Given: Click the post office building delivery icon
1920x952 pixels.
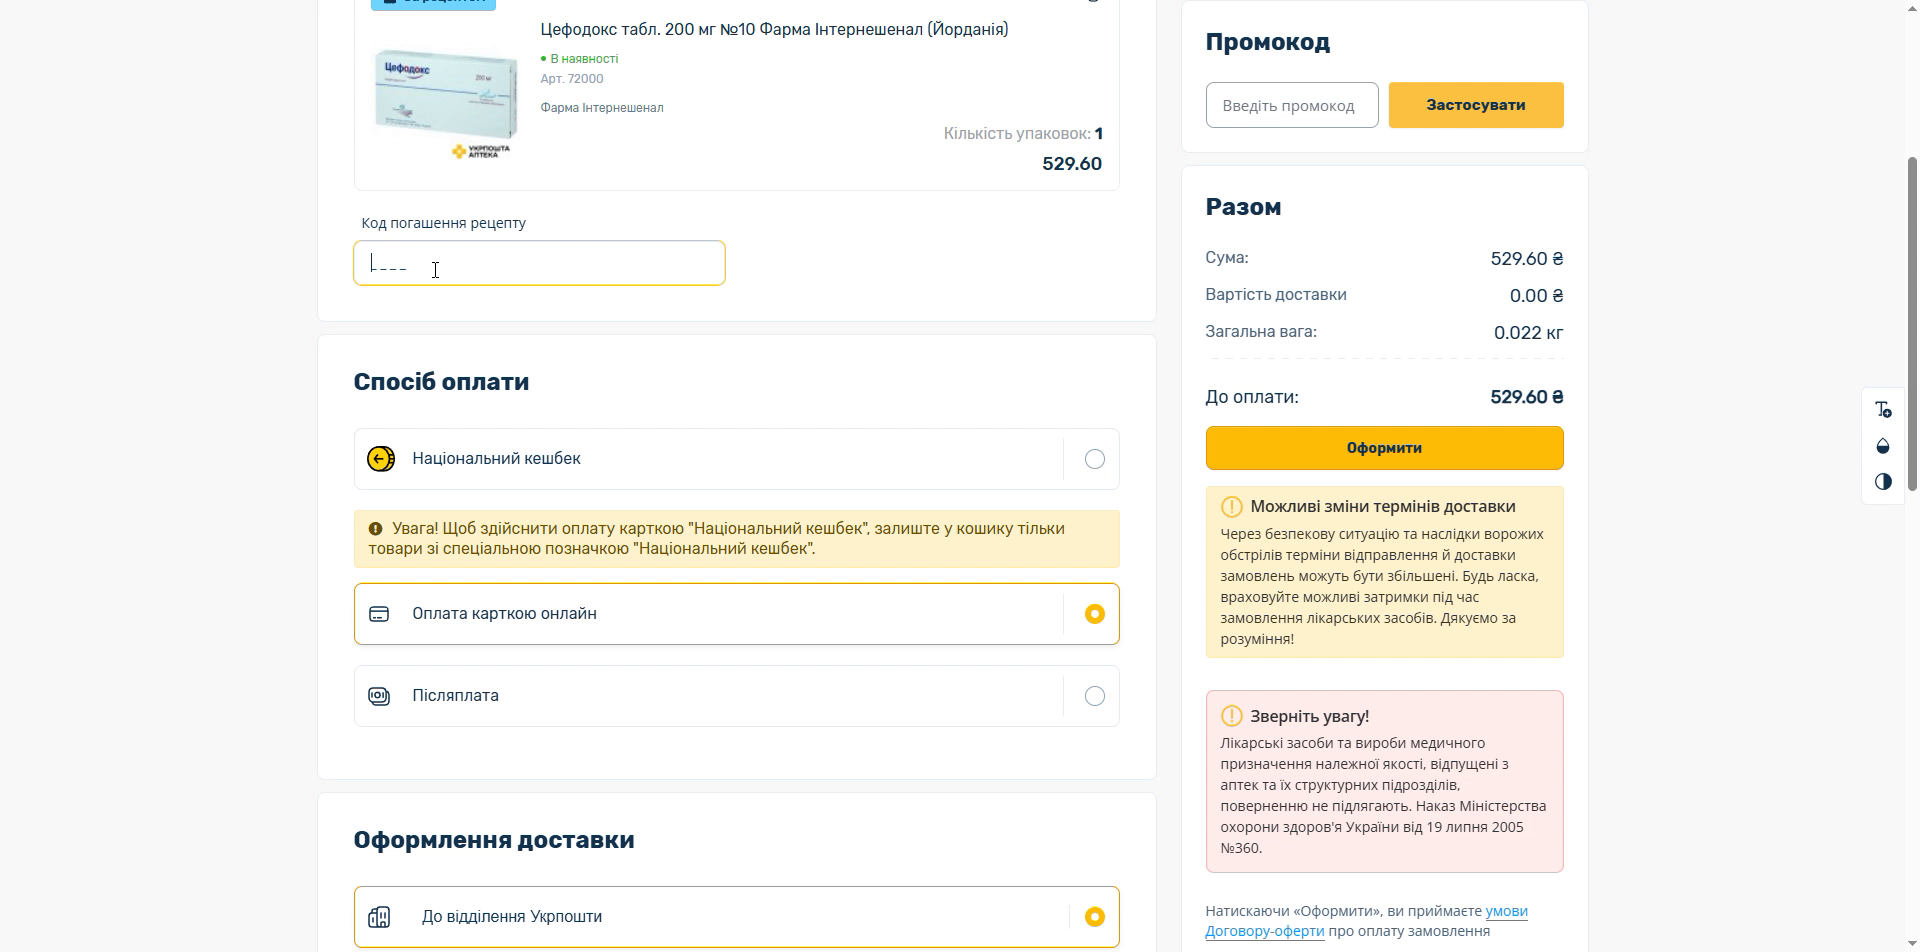Looking at the screenshot, I should 379,917.
